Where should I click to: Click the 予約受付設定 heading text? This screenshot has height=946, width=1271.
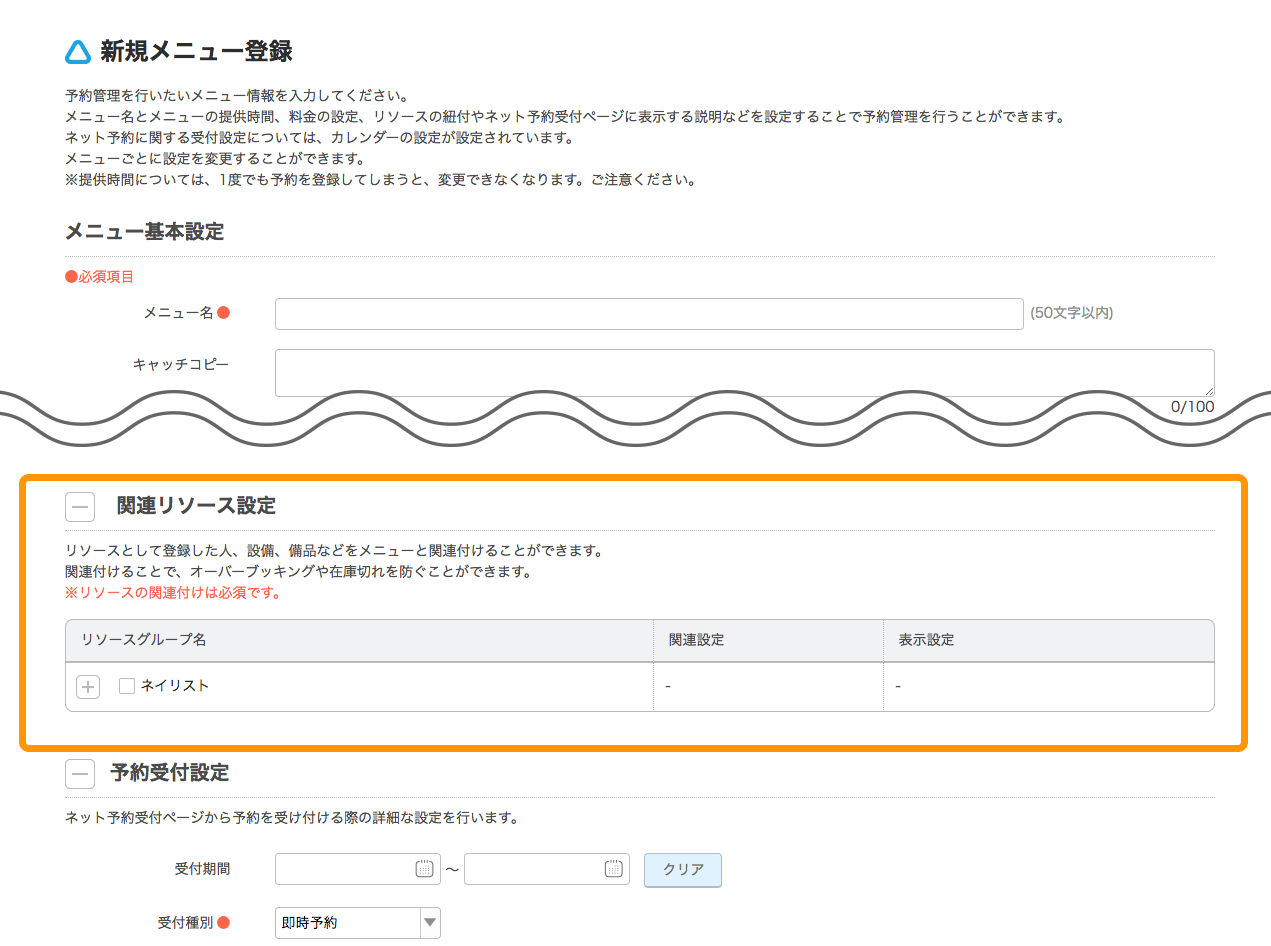170,773
